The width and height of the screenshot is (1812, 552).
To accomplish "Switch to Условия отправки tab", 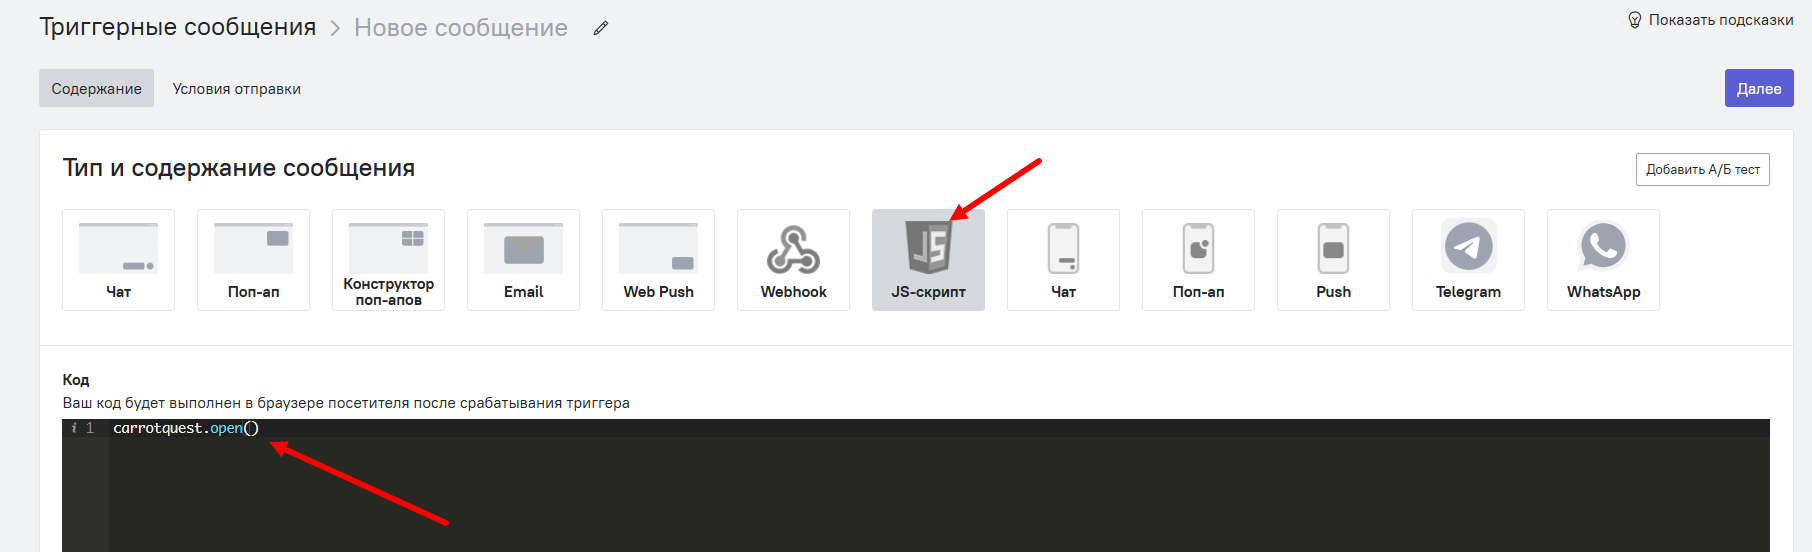I will click(236, 89).
